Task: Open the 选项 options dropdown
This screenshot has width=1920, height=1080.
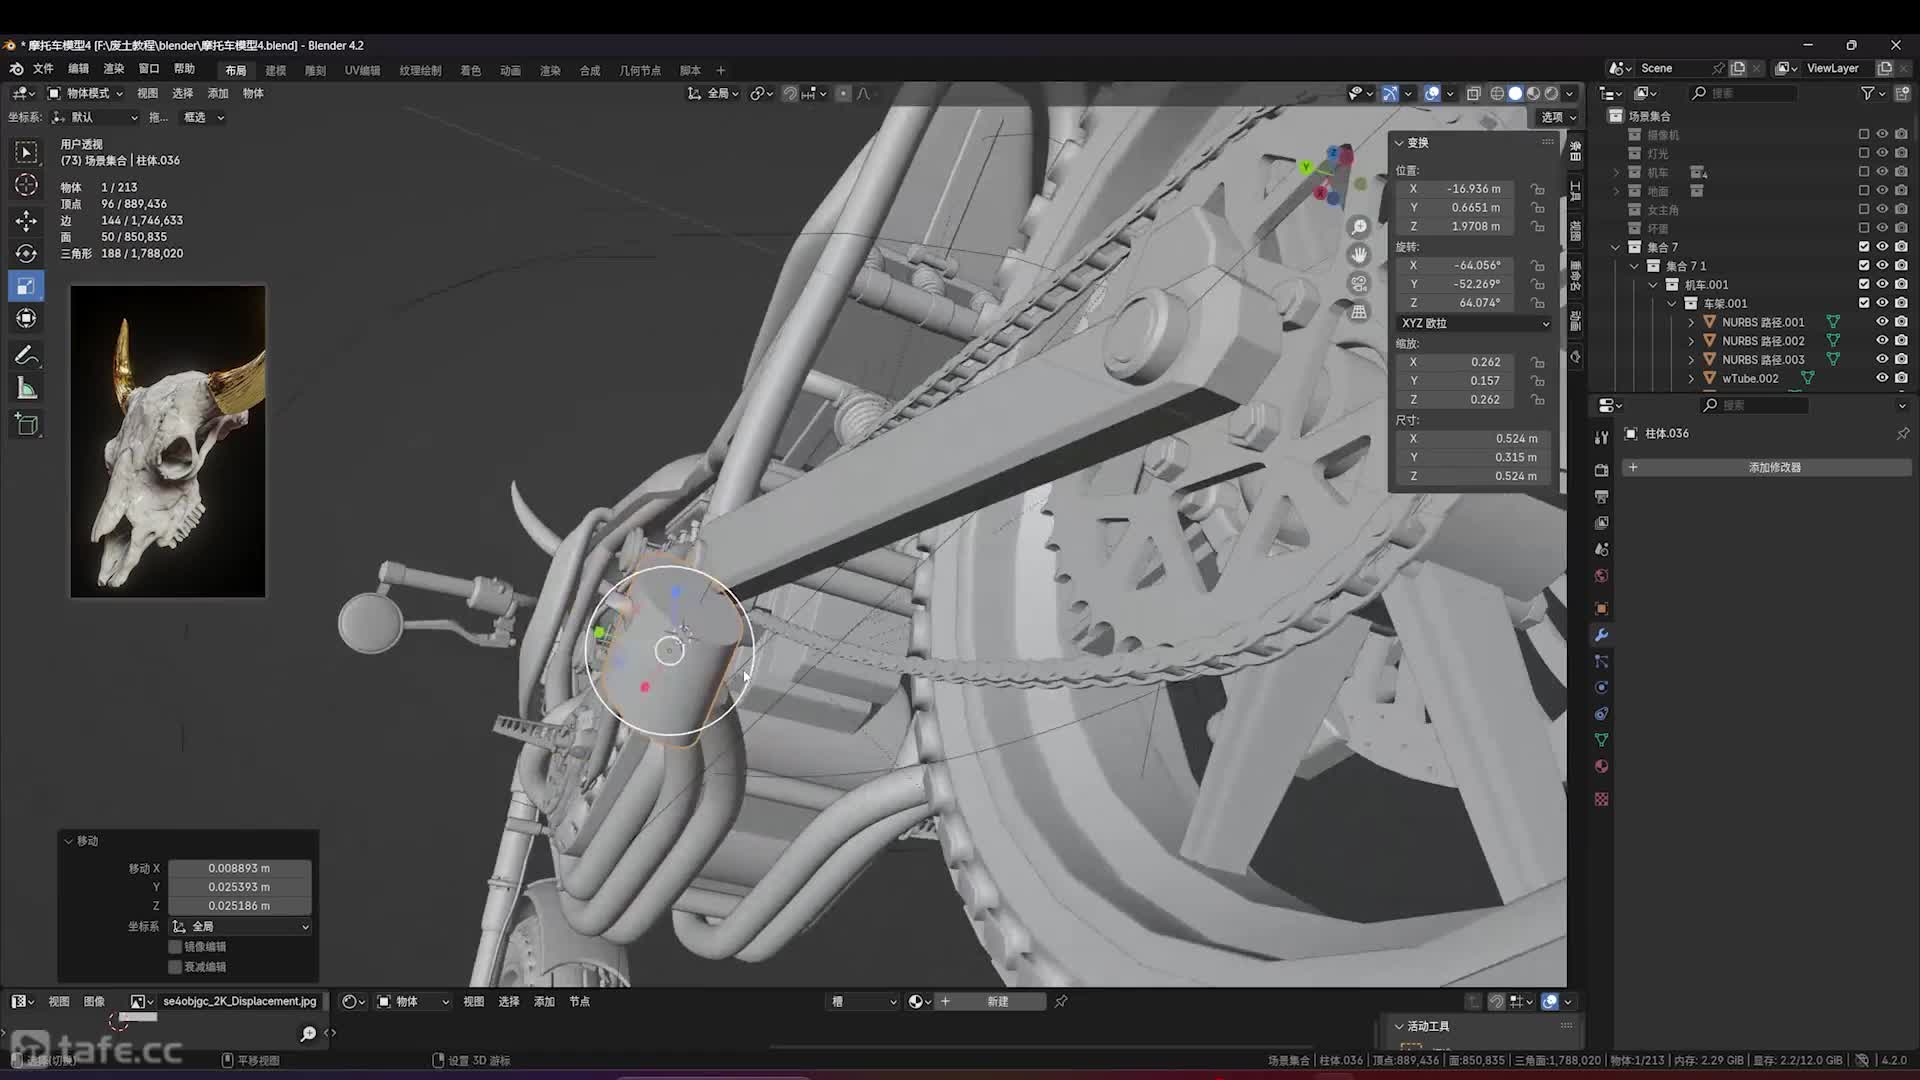Action: (1557, 117)
